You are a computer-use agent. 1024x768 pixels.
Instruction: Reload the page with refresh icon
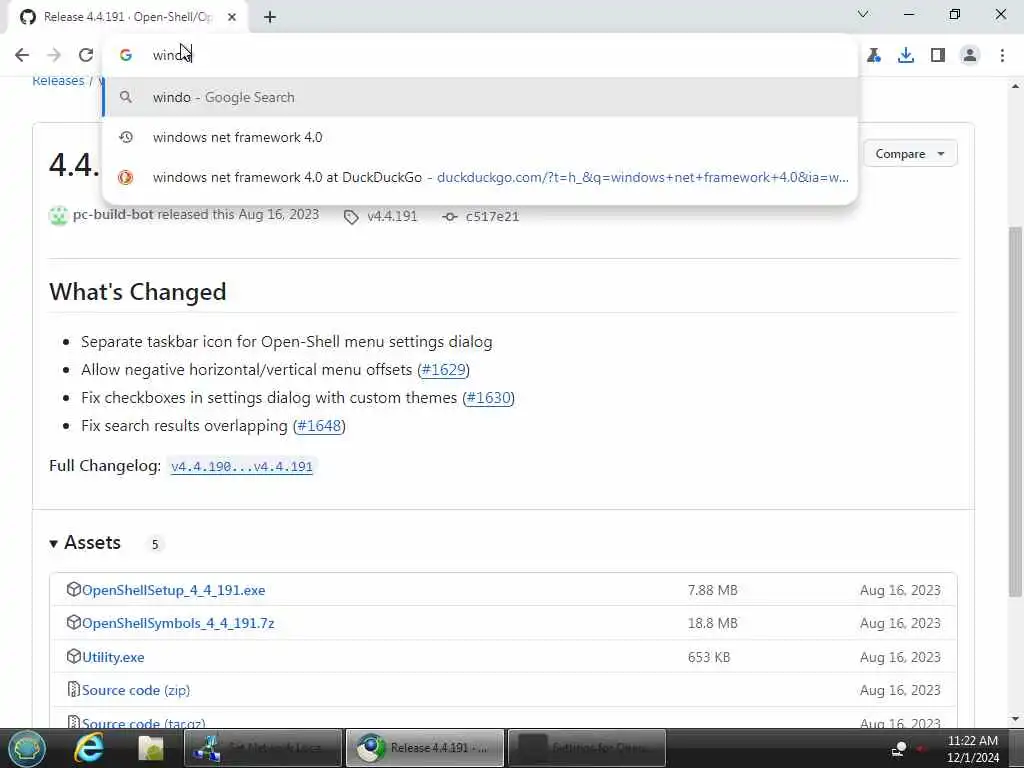point(86,55)
